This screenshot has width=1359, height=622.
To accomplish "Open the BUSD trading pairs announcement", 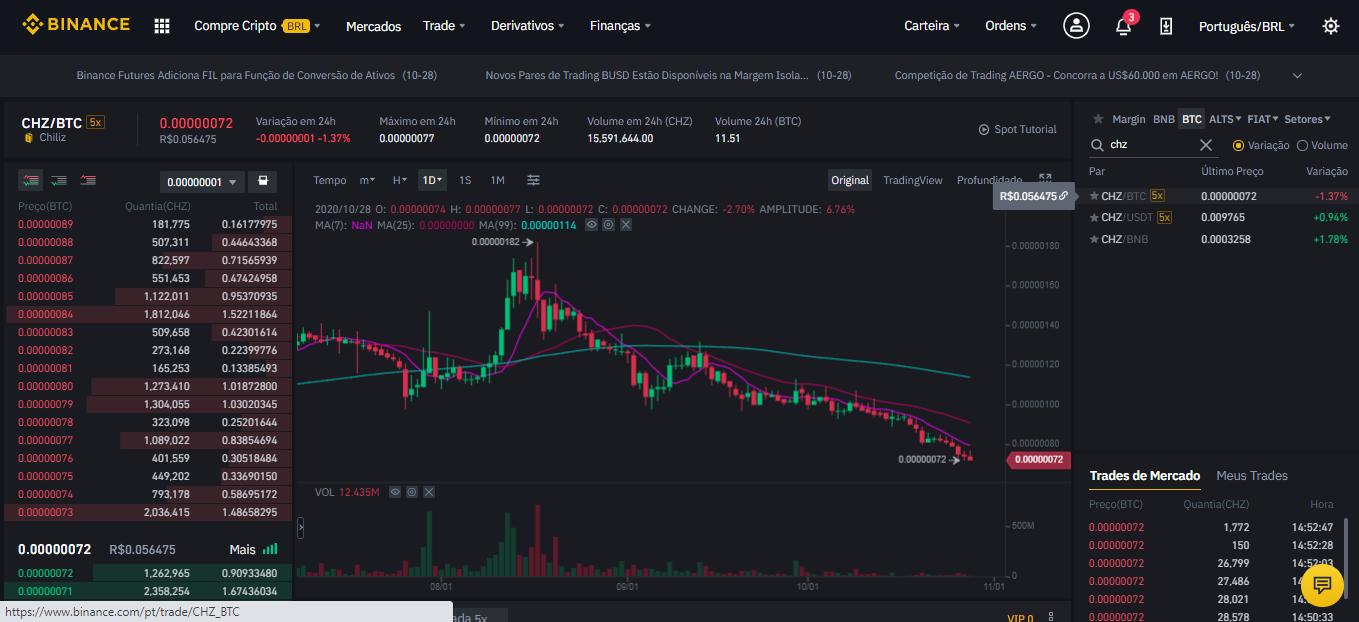I will [668, 75].
